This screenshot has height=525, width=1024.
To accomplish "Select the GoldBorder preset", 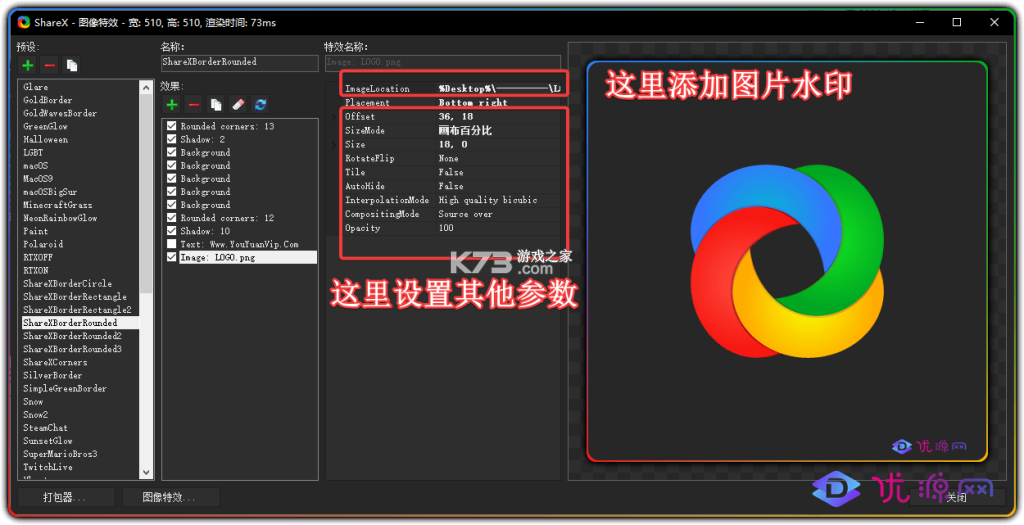I will 48,100.
